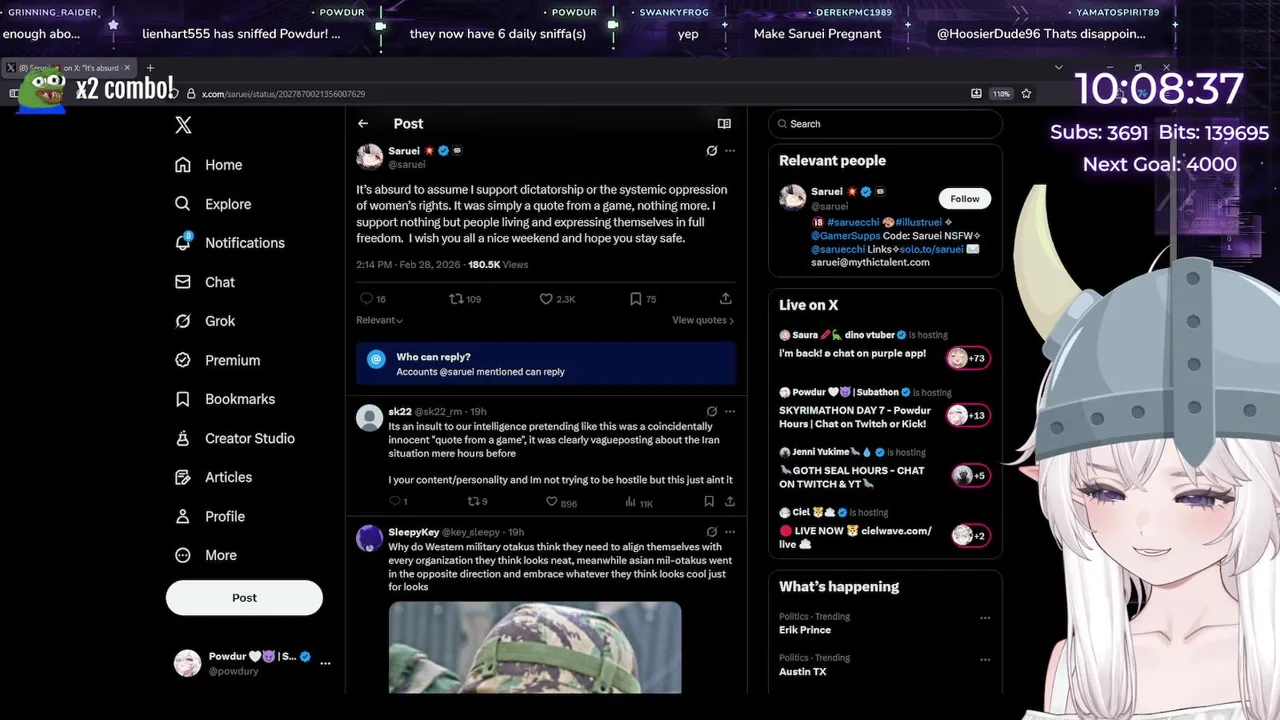Open options for Austin TX trend
1280x720 pixels.
pyautogui.click(x=985, y=660)
